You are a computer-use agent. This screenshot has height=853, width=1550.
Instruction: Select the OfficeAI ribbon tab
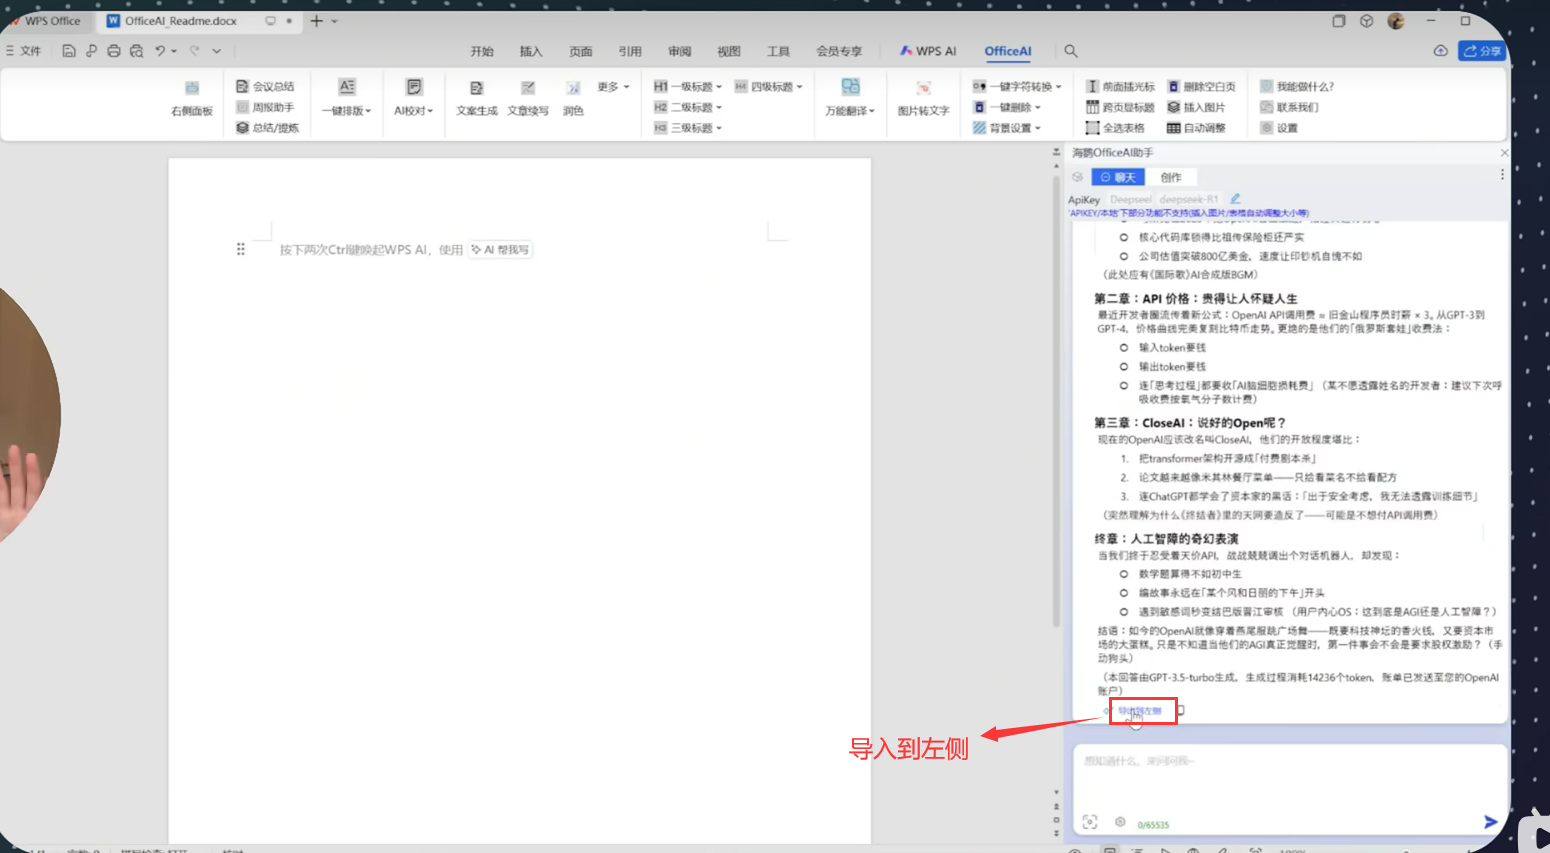(x=1008, y=51)
